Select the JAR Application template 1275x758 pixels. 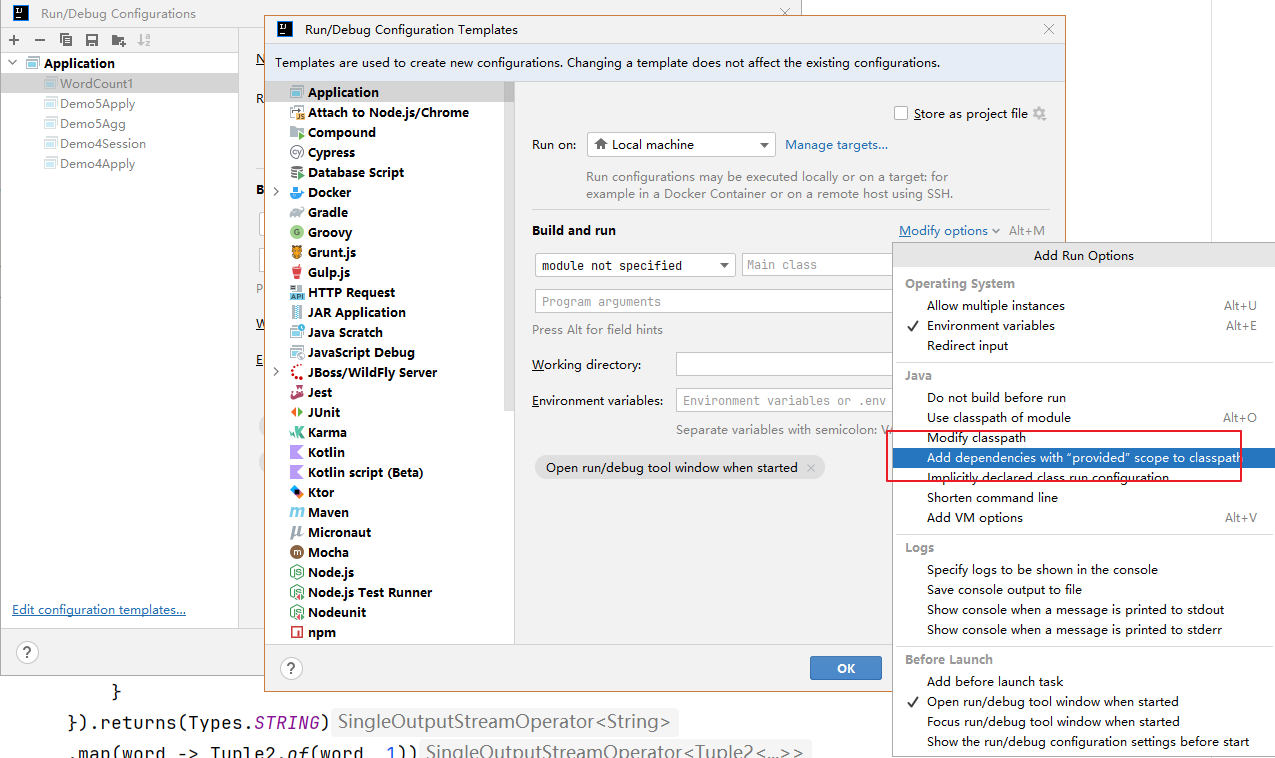pos(356,312)
